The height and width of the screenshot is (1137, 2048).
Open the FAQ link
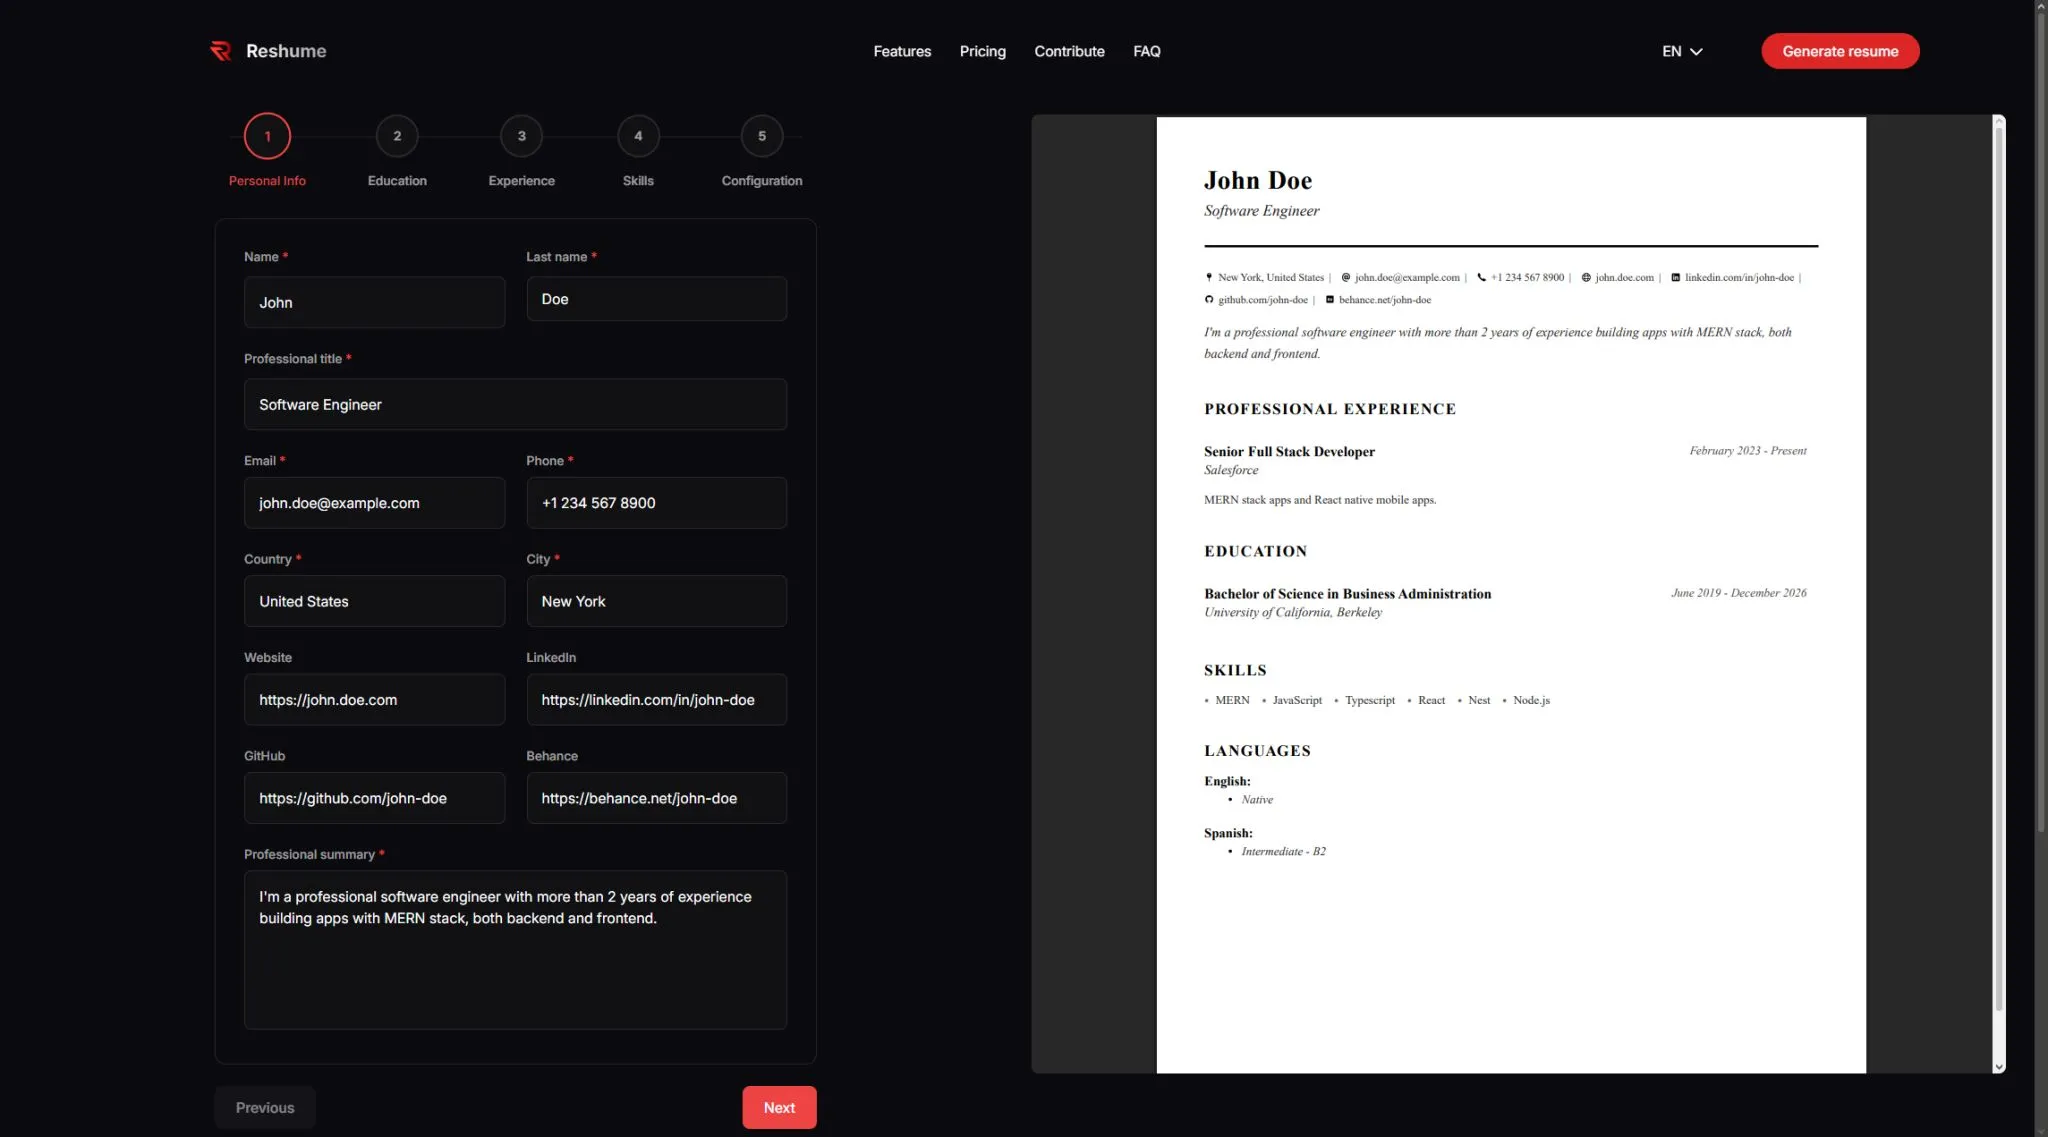tap(1146, 51)
